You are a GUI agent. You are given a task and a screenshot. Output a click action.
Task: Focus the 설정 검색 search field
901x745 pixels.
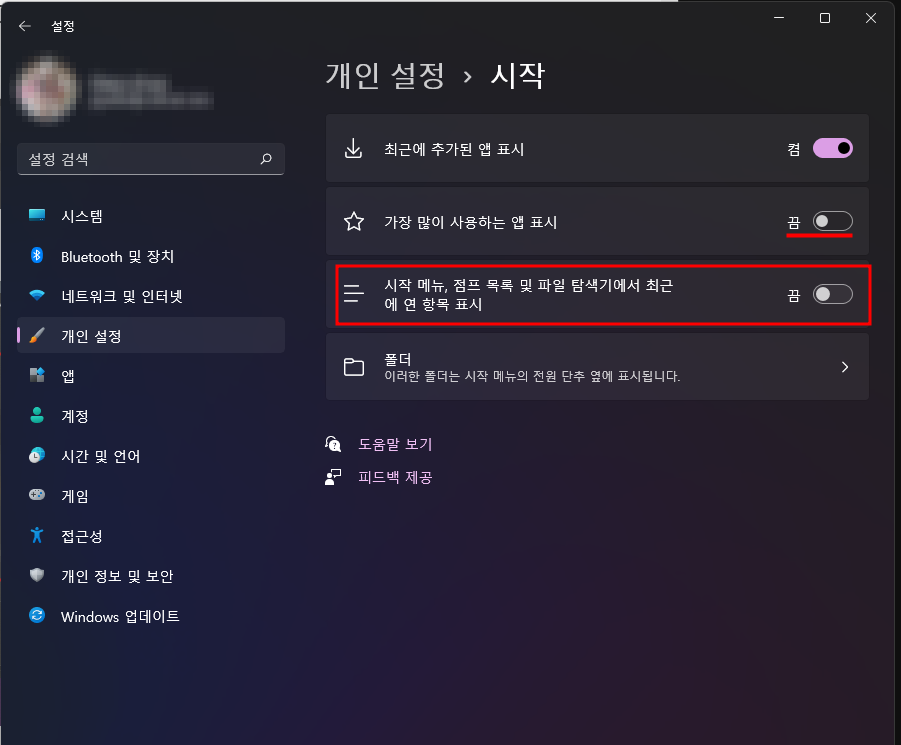coord(151,159)
